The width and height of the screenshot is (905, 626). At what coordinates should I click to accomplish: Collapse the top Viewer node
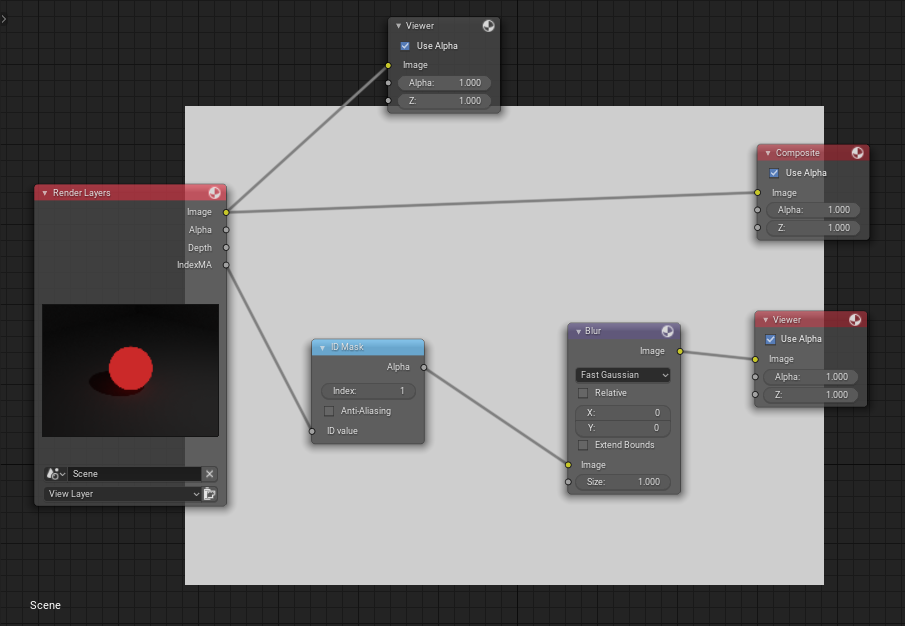[398, 26]
